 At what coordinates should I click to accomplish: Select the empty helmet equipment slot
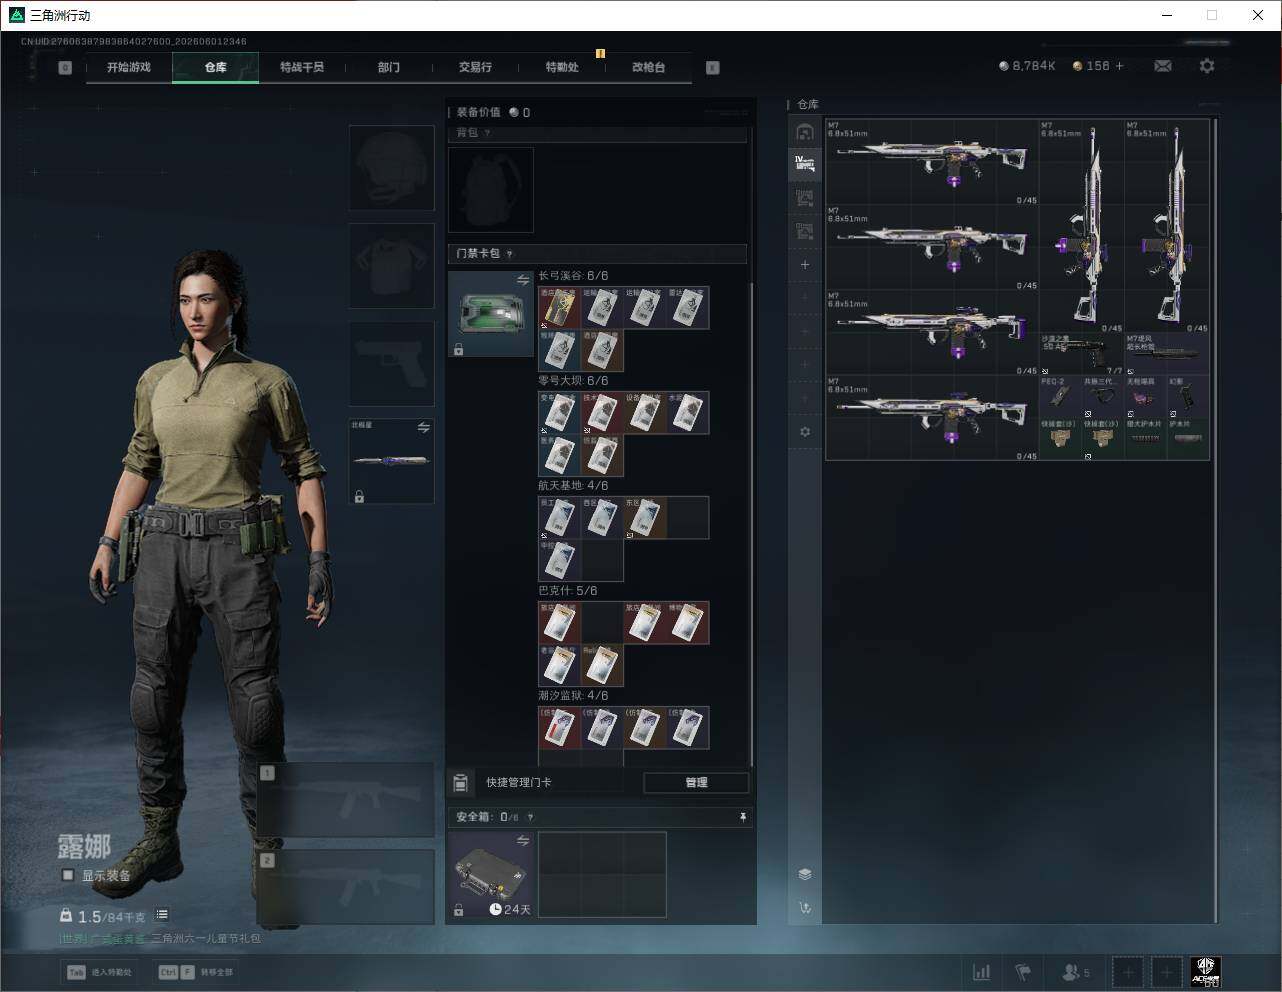pyautogui.click(x=391, y=167)
